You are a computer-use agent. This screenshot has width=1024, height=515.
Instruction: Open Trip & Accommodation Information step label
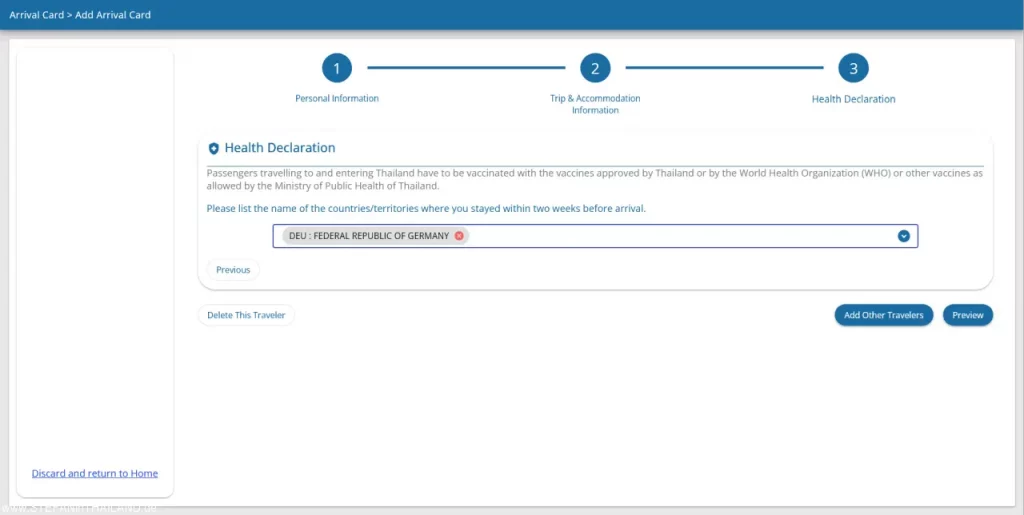point(595,104)
